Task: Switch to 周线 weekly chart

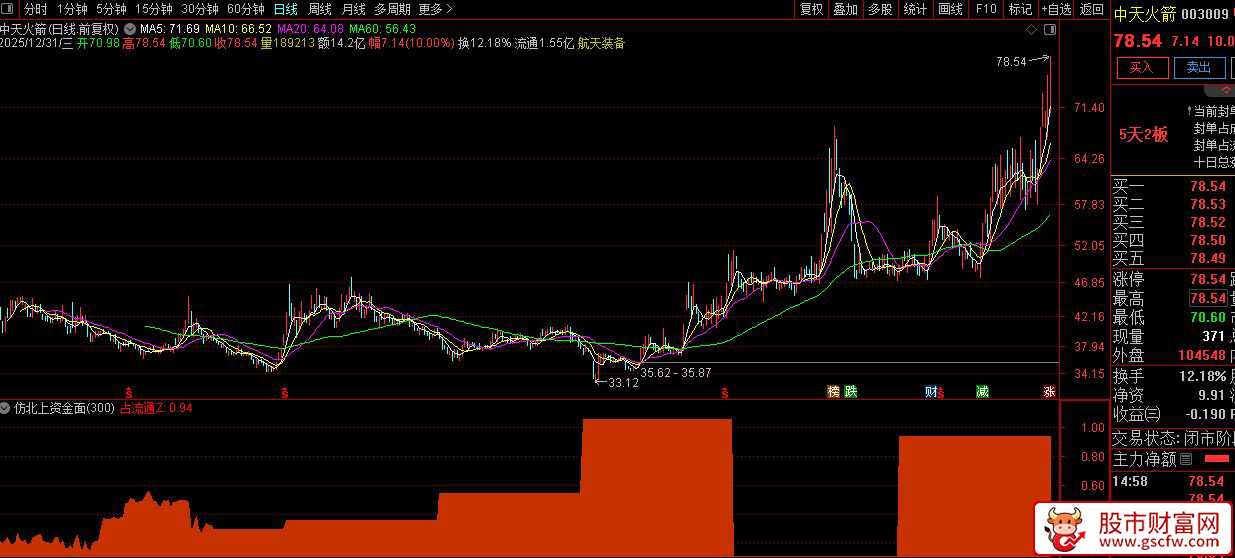Action: 320,9
